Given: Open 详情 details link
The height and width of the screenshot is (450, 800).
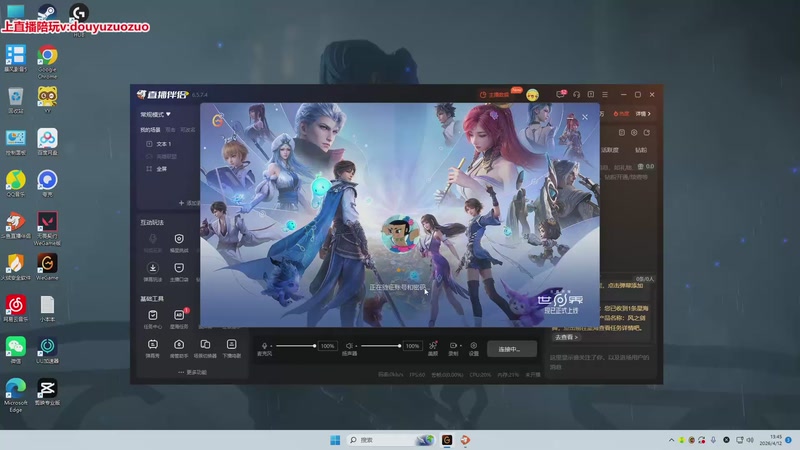Looking at the screenshot, I should [x=643, y=114].
